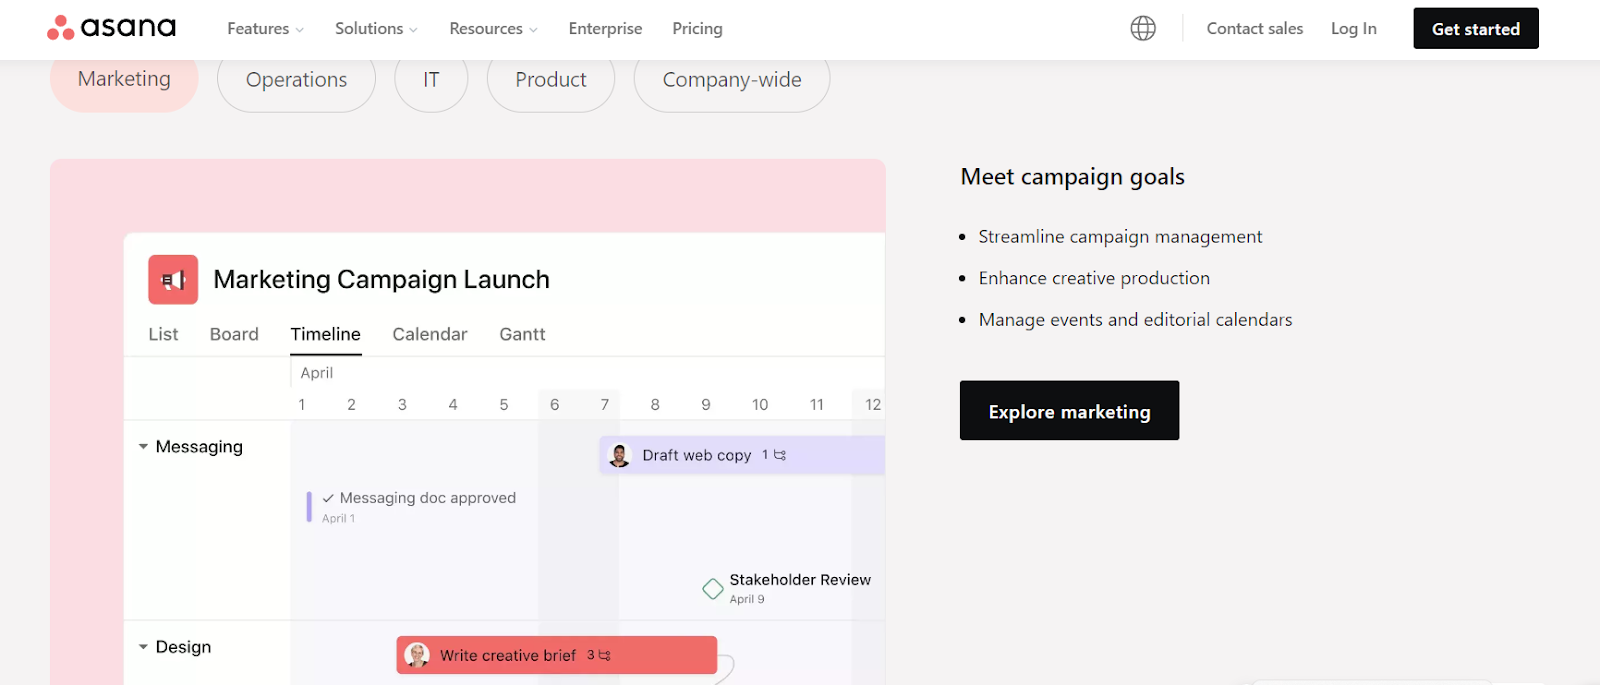Switch to the Calendar view tab

[x=430, y=334]
